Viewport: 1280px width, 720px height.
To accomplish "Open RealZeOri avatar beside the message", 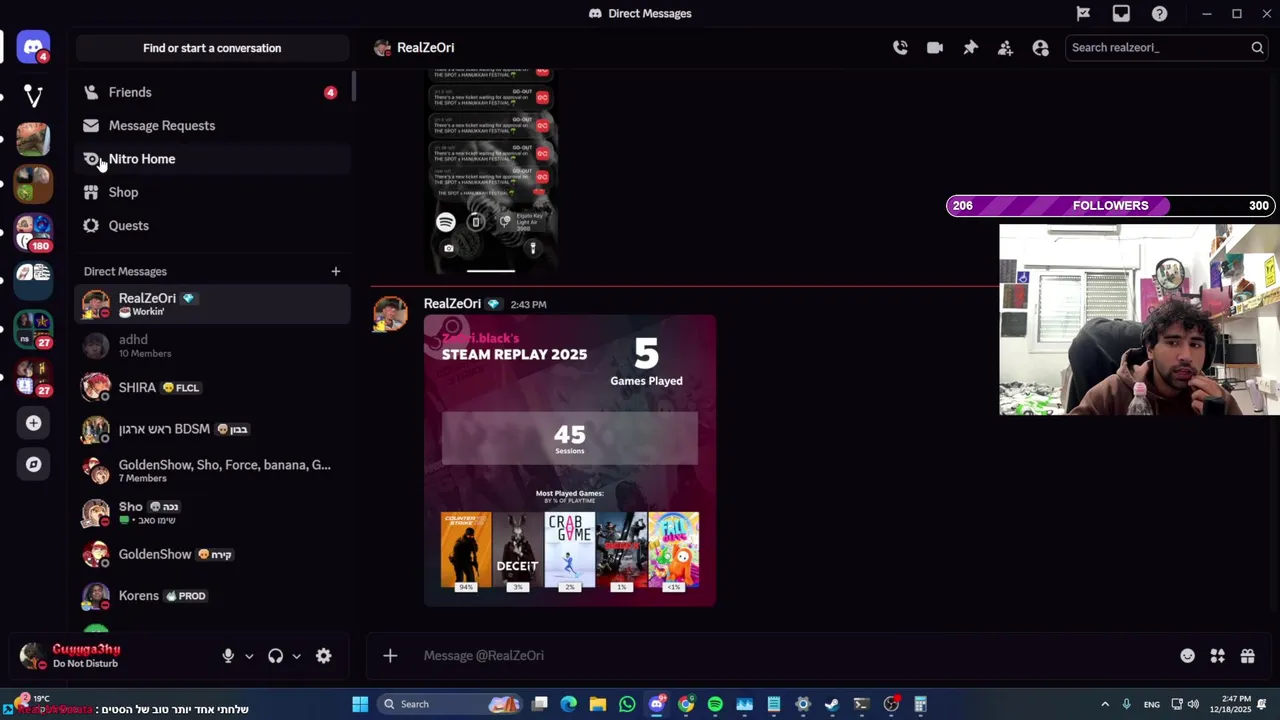I will pos(390,313).
